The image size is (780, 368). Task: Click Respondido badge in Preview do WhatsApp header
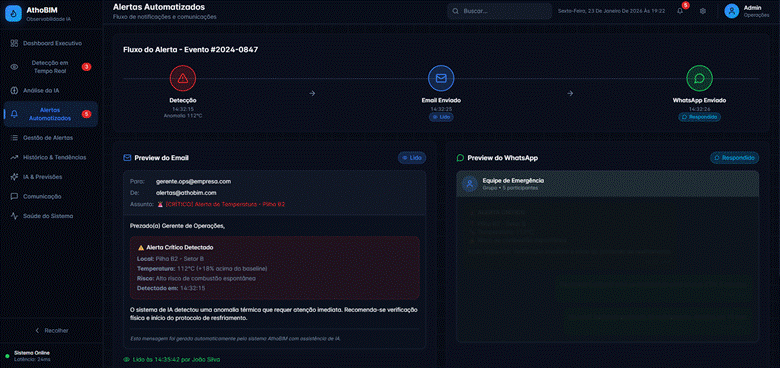(x=734, y=158)
